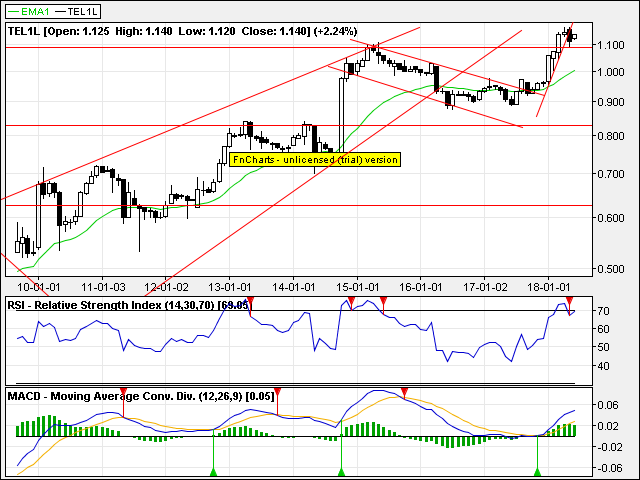Click the 1.000 price axis label
The height and width of the screenshot is (480, 640).
coord(611,72)
